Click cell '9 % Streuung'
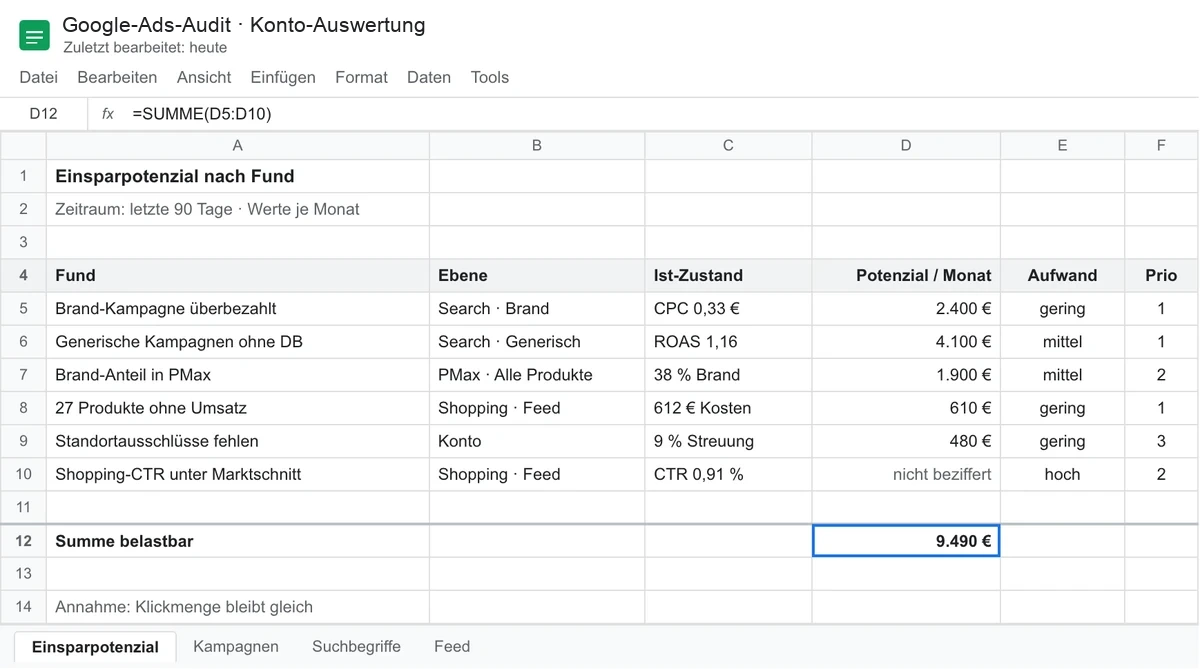Screen dimensions: 1200x669 (728, 441)
